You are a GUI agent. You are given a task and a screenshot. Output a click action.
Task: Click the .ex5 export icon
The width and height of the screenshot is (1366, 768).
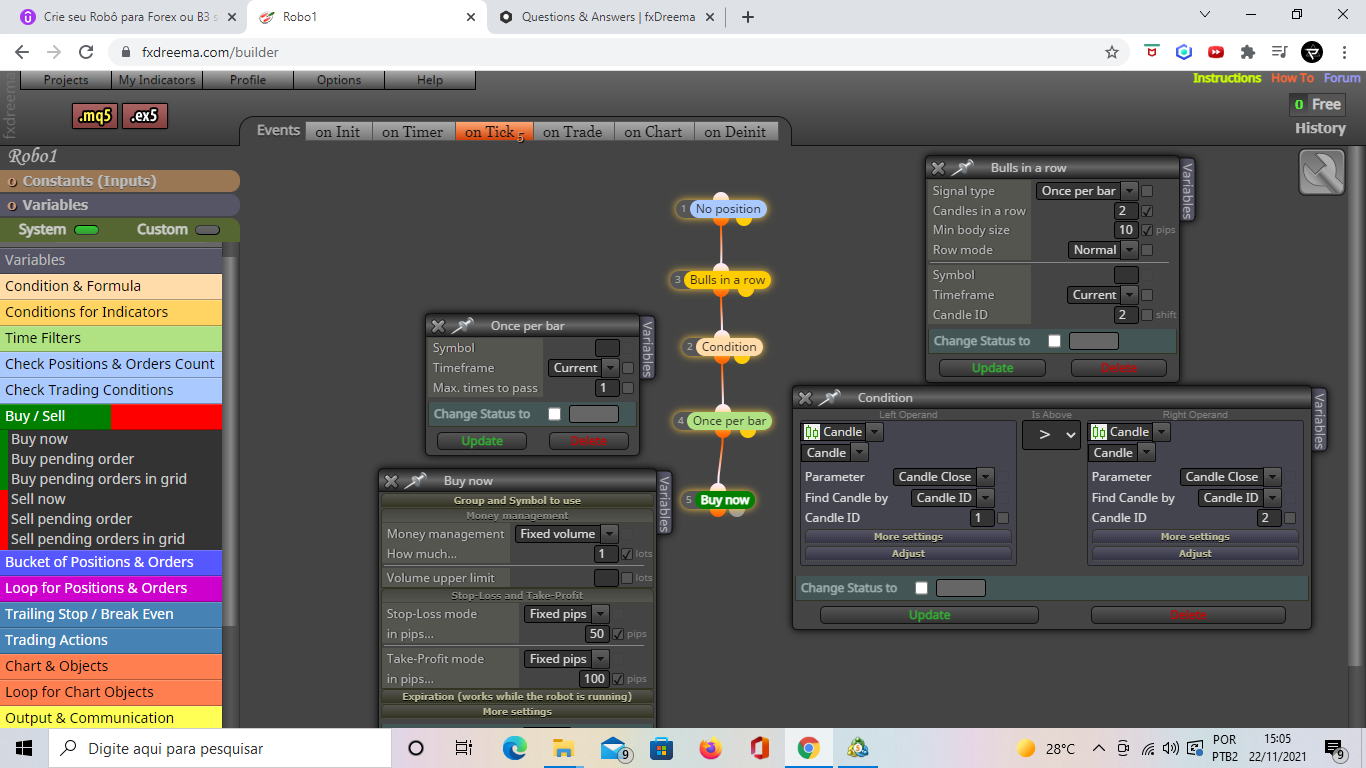145,116
